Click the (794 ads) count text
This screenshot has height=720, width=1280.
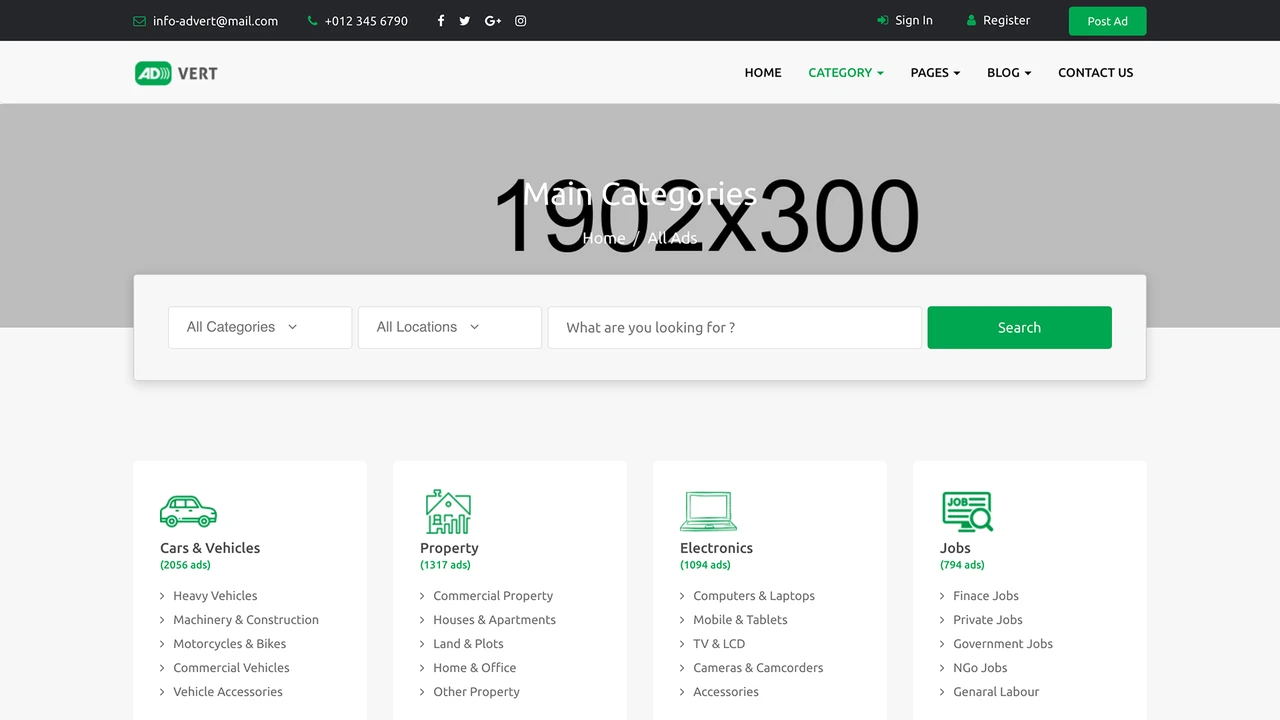pos(962,565)
